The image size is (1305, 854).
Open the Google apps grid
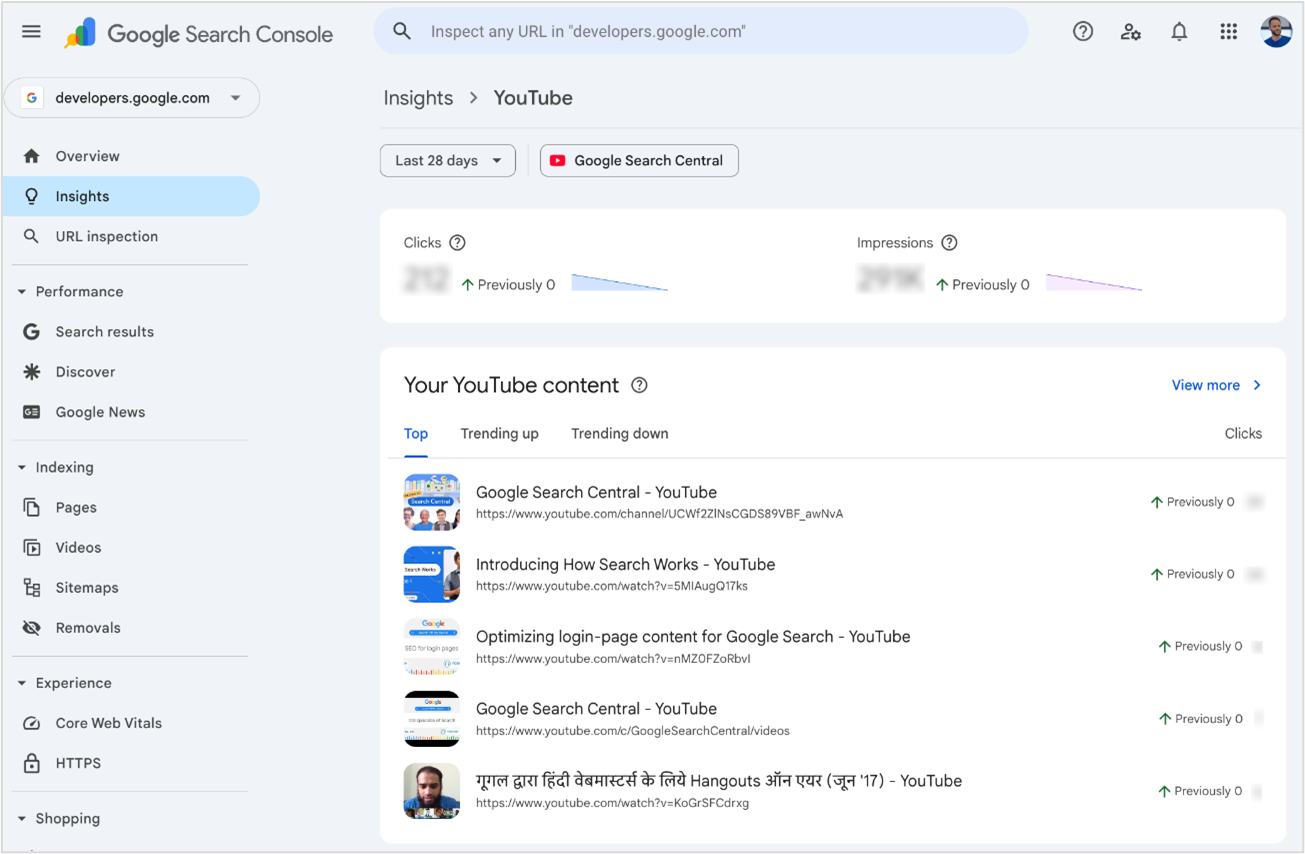coord(1228,31)
